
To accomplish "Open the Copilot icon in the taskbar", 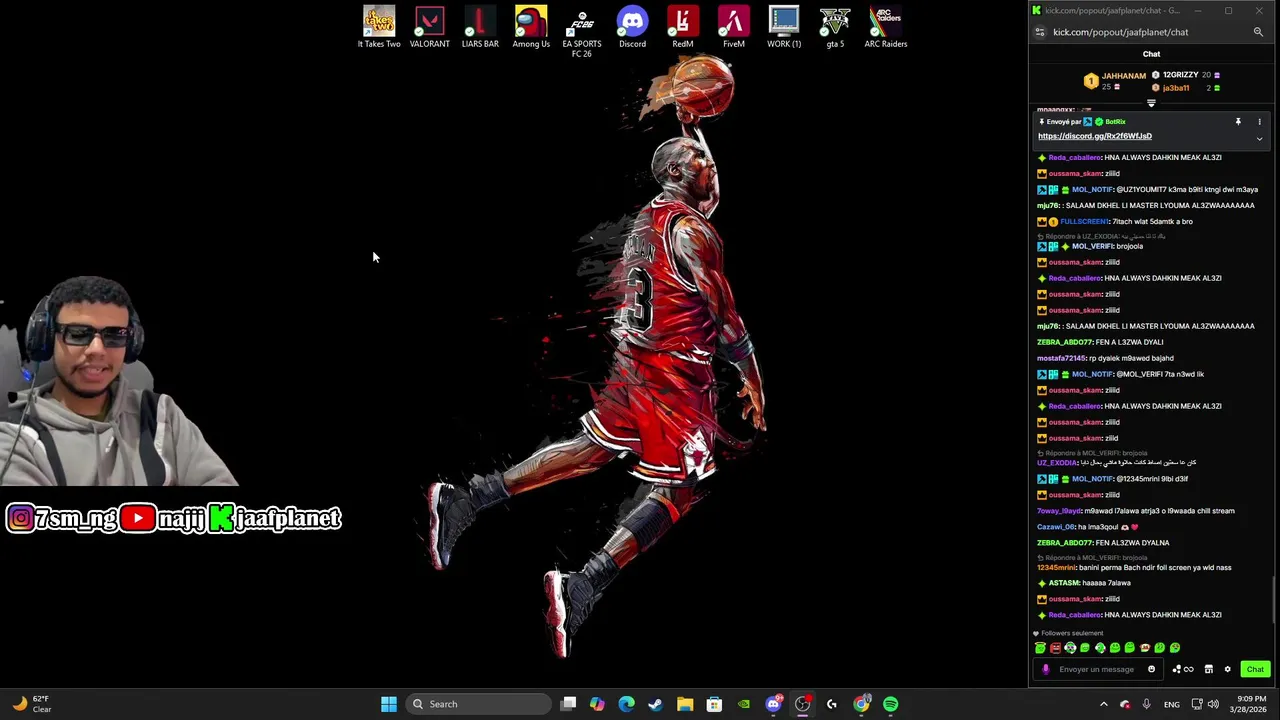I will point(597,704).
